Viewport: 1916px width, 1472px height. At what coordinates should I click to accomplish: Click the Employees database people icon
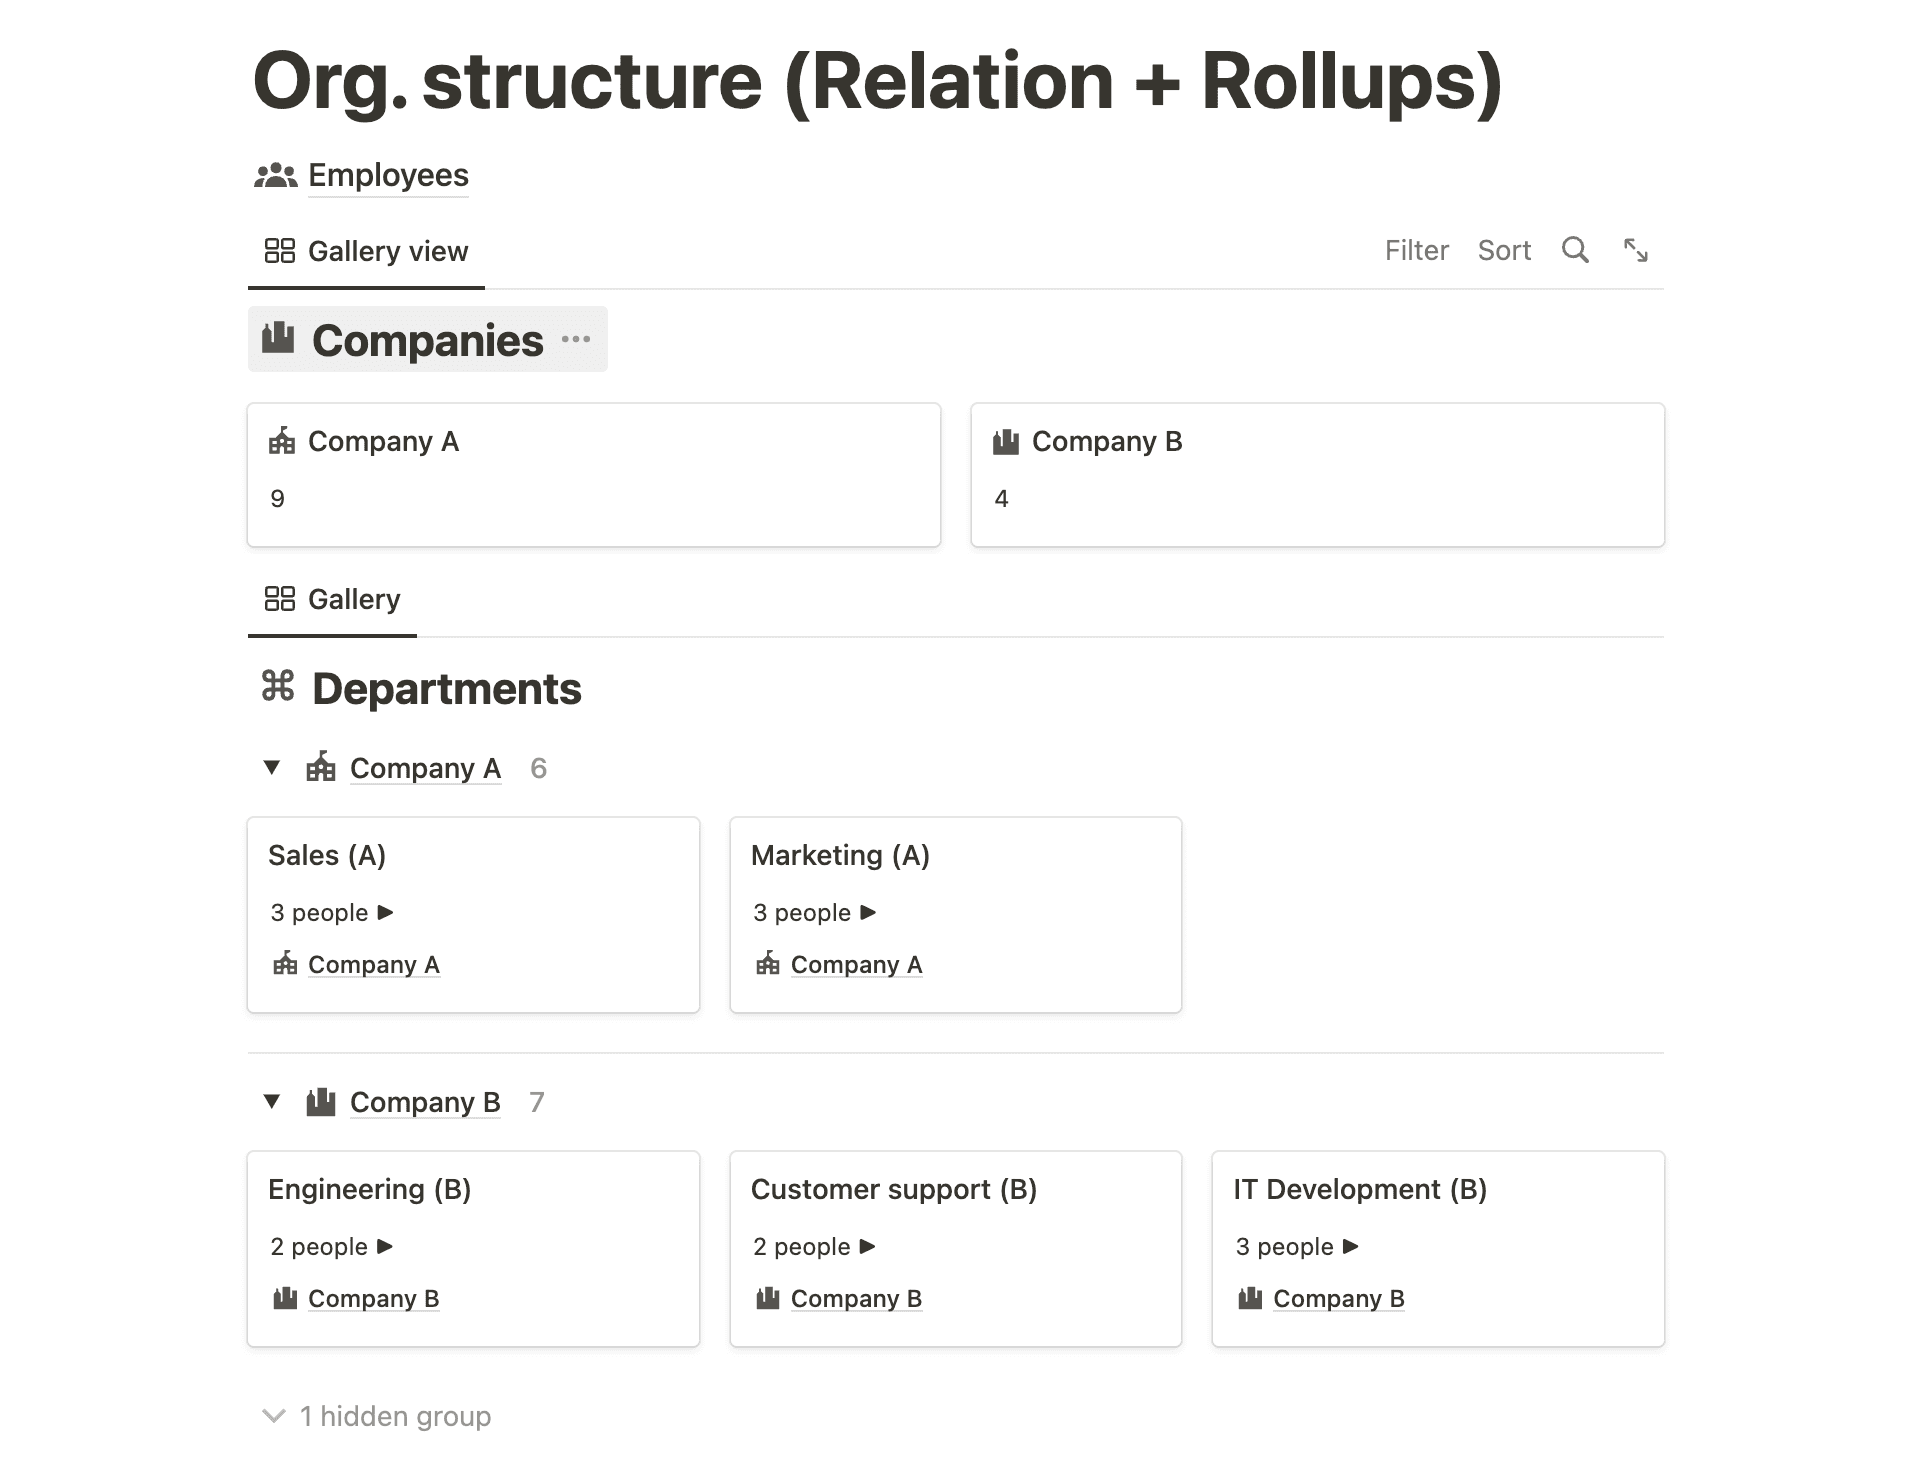(274, 175)
